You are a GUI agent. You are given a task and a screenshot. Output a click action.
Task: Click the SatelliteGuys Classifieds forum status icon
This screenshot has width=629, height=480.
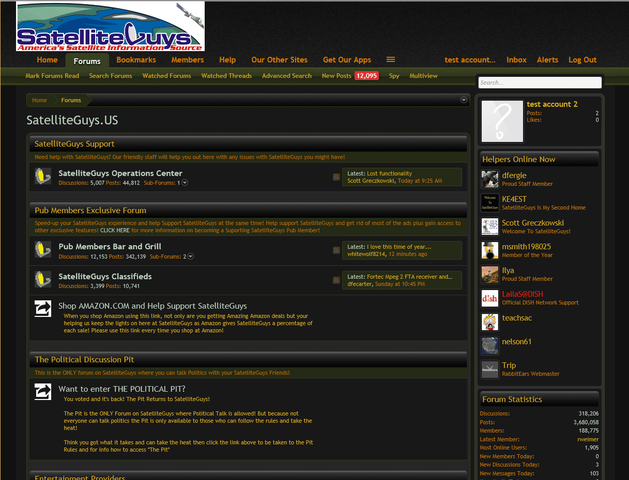[43, 279]
